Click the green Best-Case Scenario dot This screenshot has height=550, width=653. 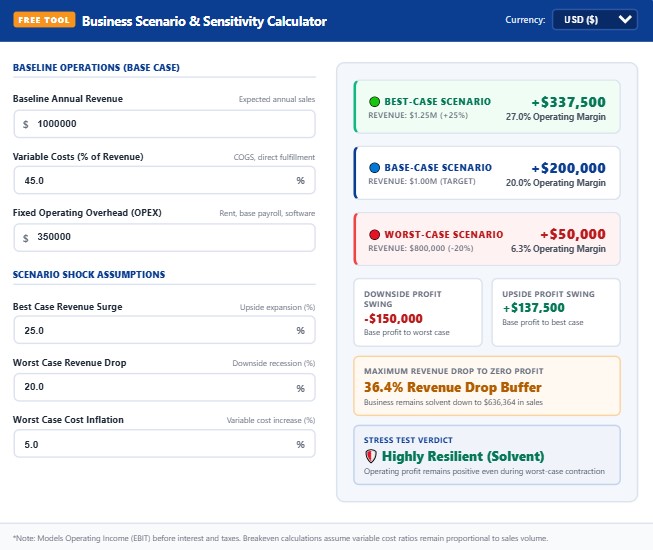click(374, 102)
